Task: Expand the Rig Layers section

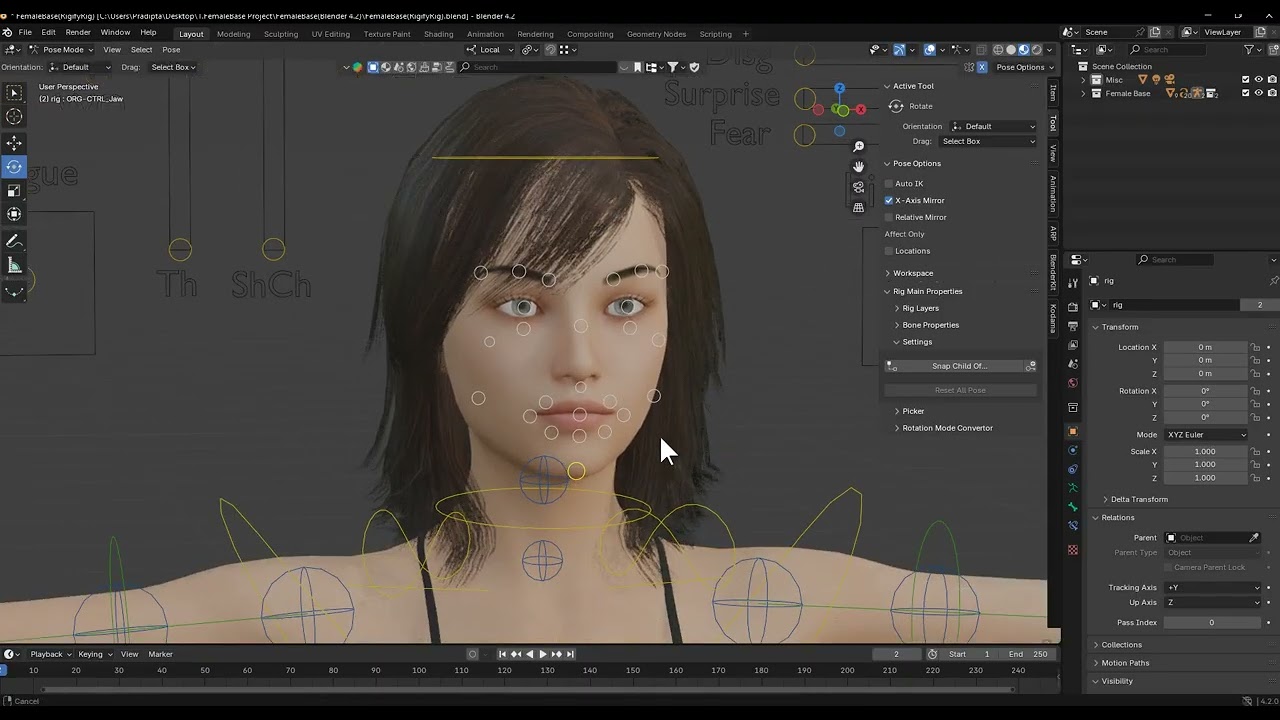Action: click(919, 309)
